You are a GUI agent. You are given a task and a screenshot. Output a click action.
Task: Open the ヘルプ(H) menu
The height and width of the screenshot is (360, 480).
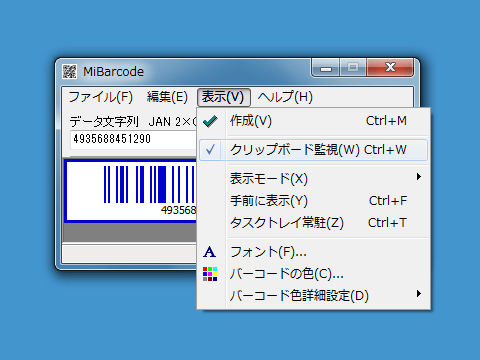click(x=285, y=97)
